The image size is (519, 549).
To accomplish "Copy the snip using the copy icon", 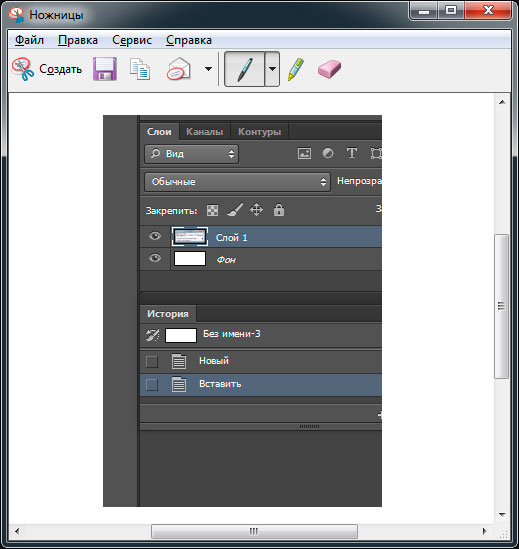I will pos(140,69).
